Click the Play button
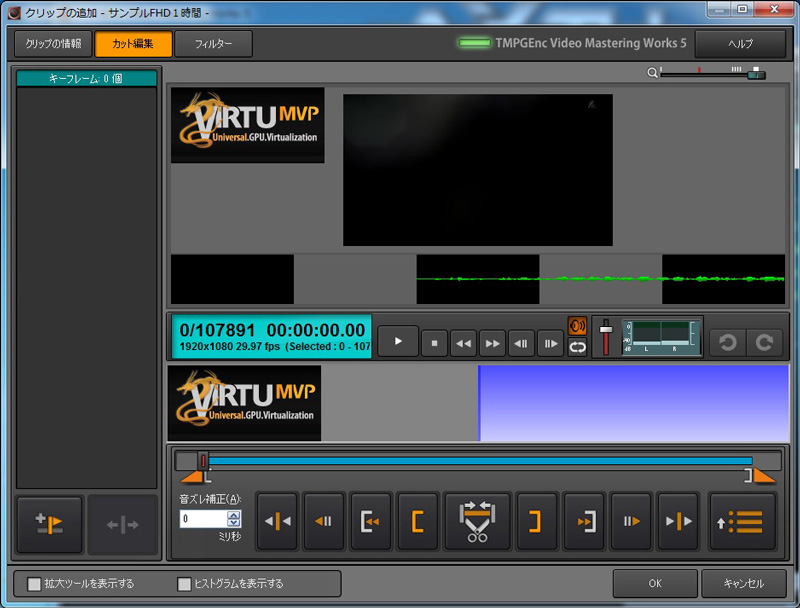Image resolution: width=800 pixels, height=608 pixels. pyautogui.click(x=398, y=342)
